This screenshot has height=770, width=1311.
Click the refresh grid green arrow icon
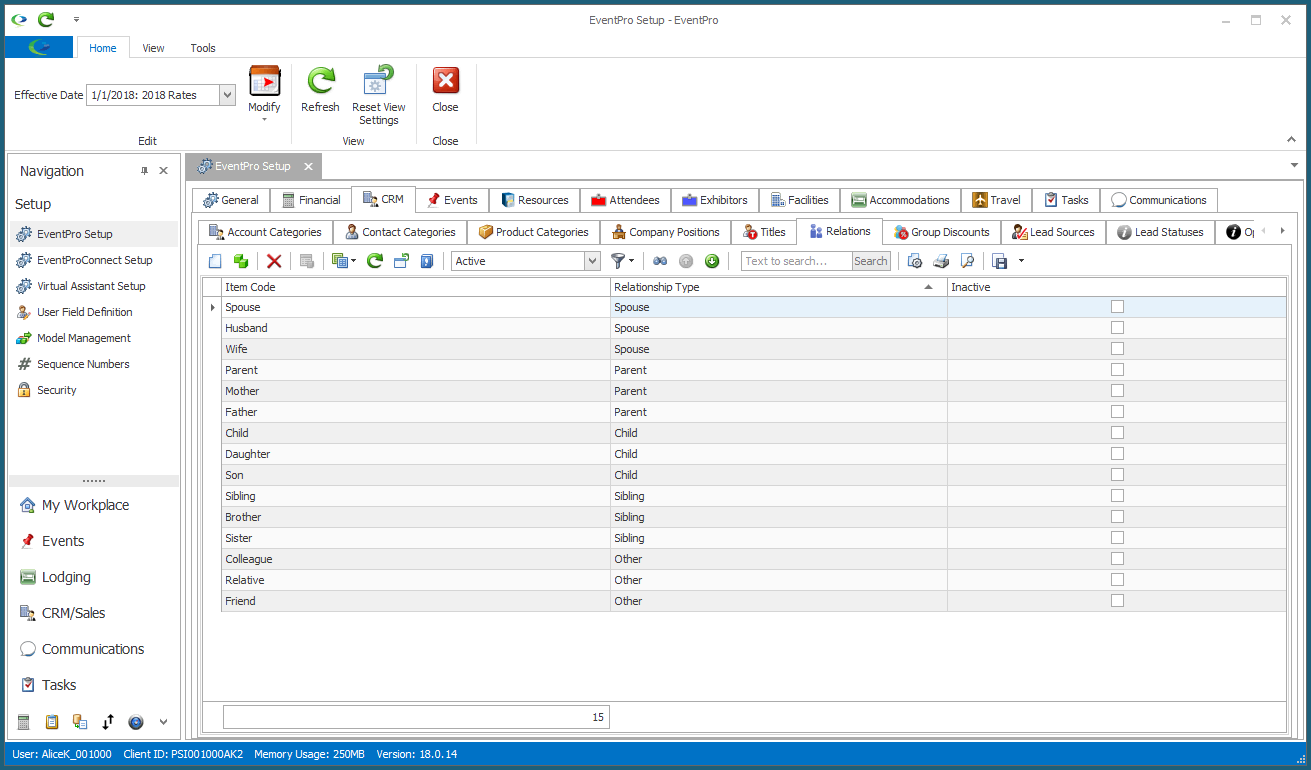click(375, 261)
